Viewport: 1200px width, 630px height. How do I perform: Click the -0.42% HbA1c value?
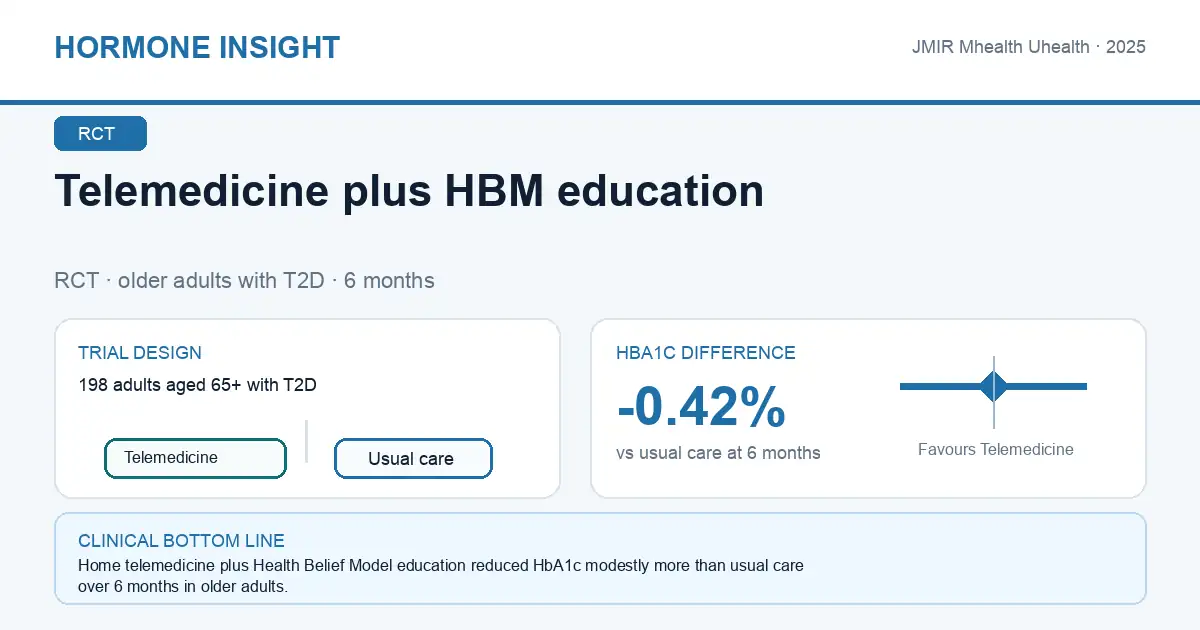701,407
